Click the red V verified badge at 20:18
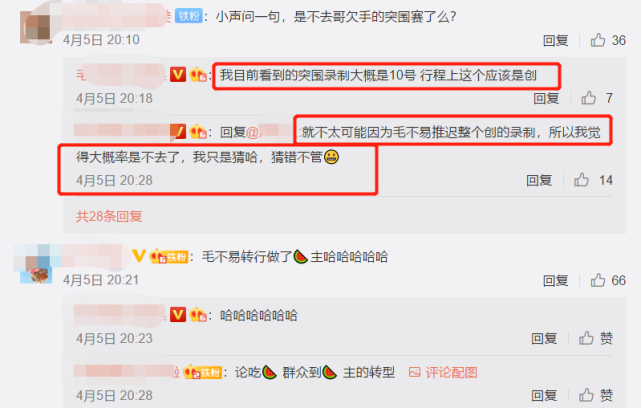This screenshot has width=641, height=408. [178, 74]
